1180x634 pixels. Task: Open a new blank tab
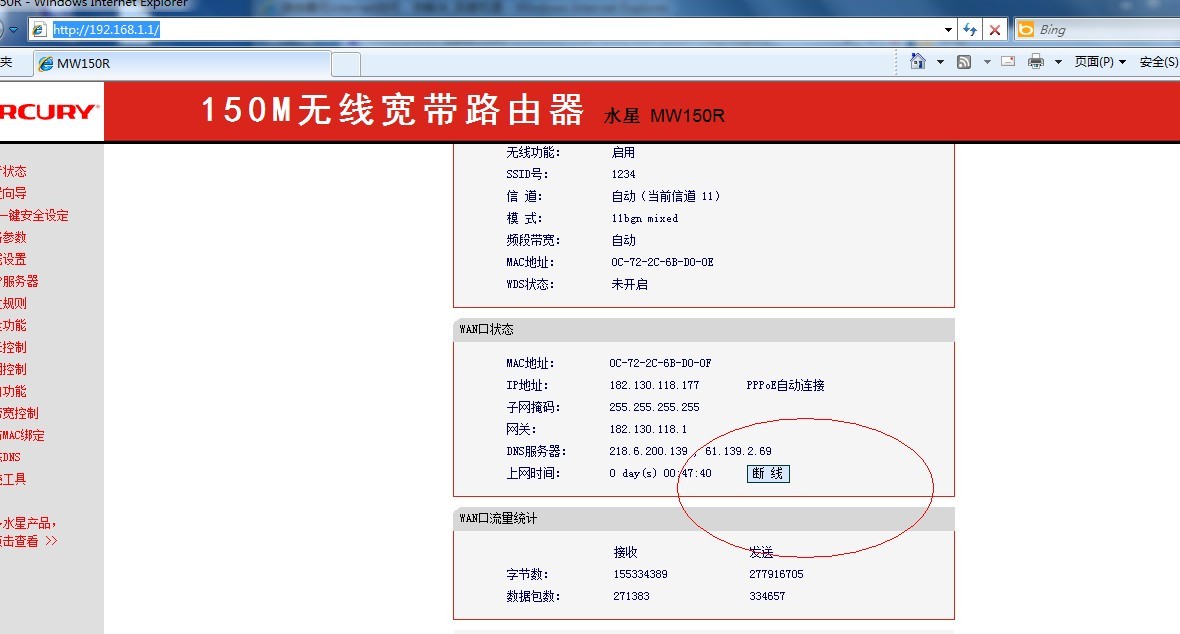tap(345, 64)
